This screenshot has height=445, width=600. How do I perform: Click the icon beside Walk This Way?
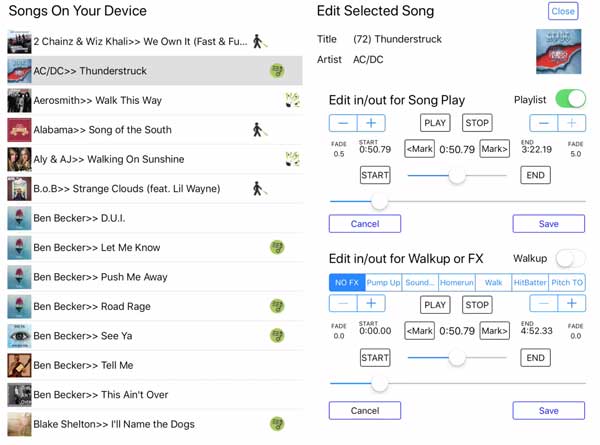pos(292,100)
